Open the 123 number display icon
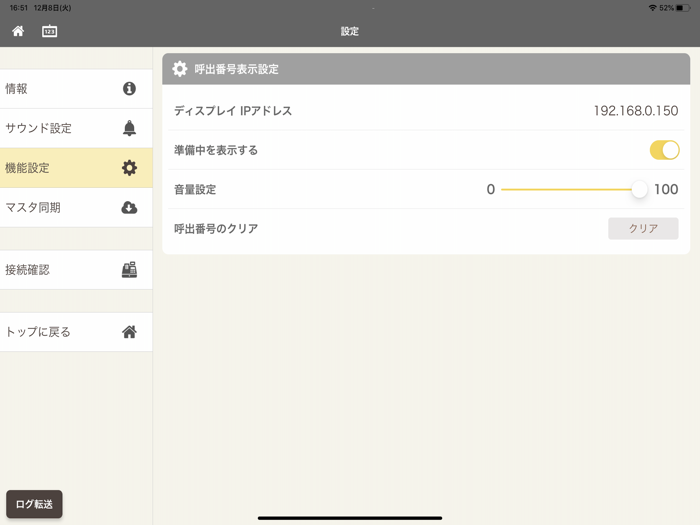Image resolution: width=700 pixels, height=525 pixels. tap(50, 31)
